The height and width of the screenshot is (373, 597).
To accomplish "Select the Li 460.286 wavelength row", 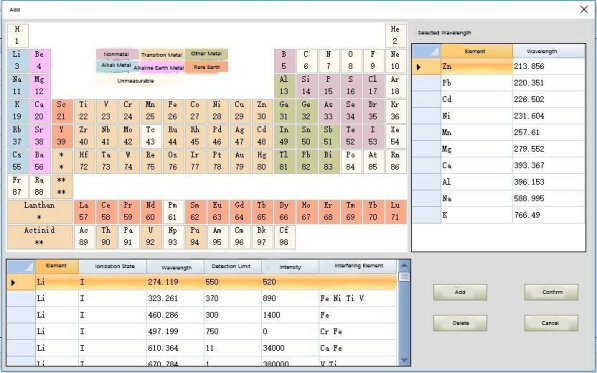I will 202,315.
